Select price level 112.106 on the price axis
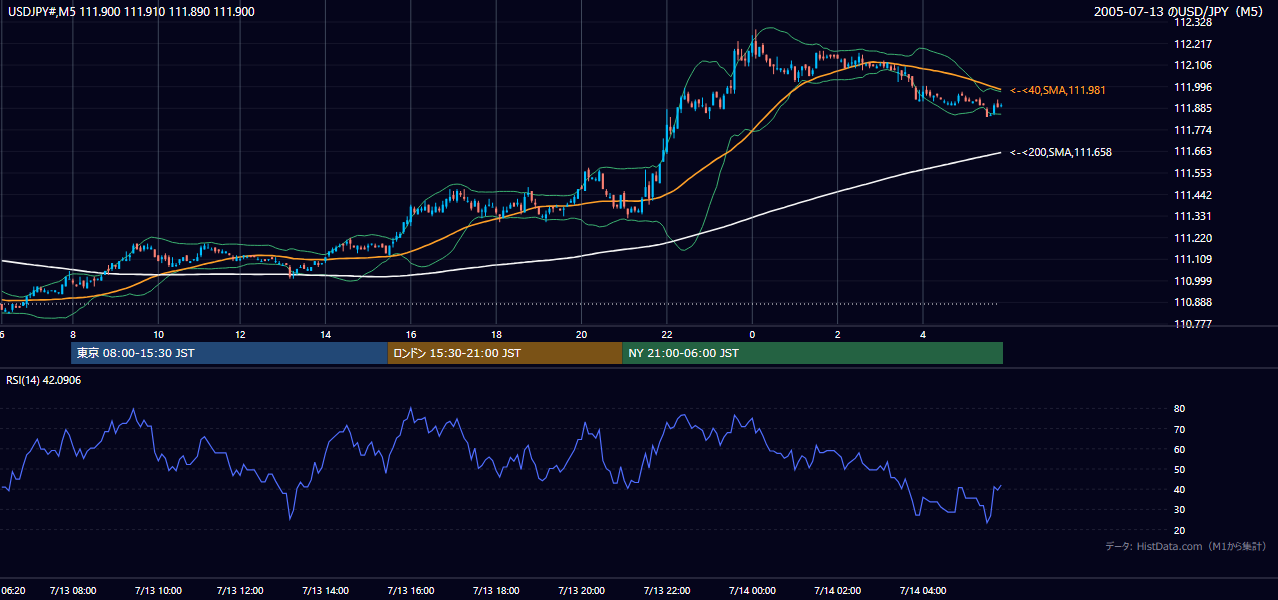The image size is (1278, 600). (x=1193, y=65)
